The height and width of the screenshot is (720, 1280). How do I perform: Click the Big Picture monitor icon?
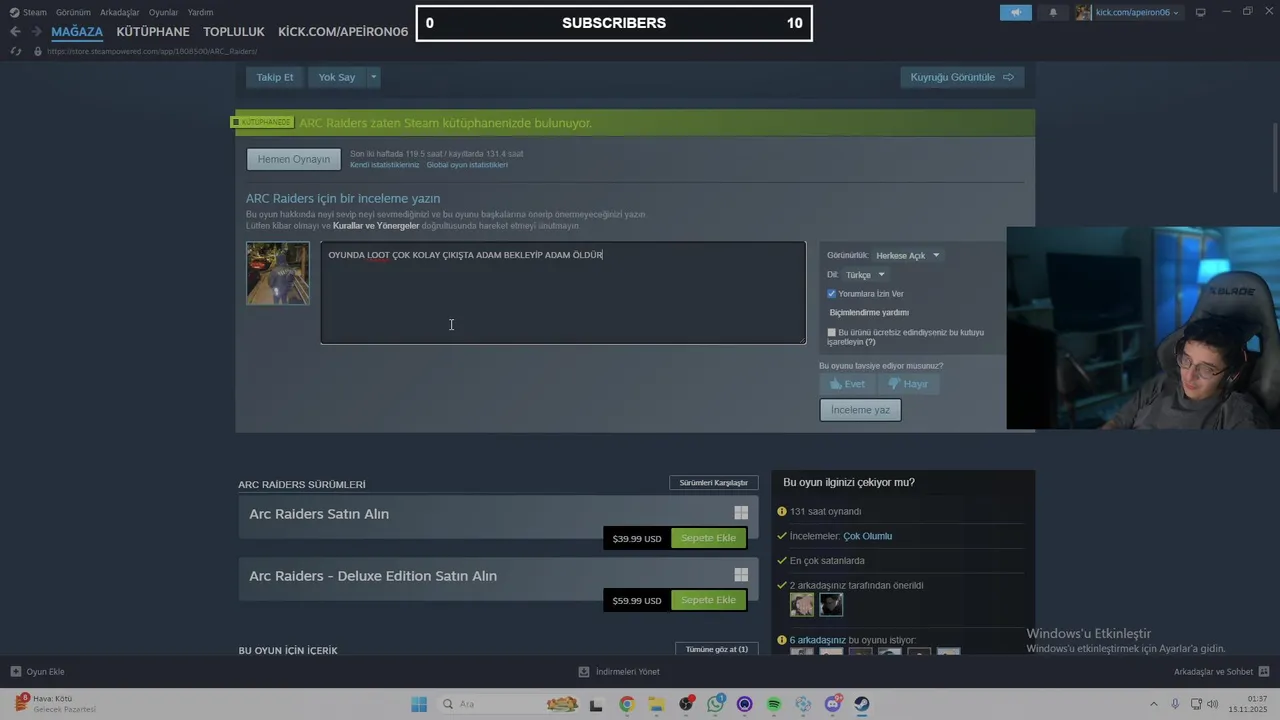click(1200, 12)
